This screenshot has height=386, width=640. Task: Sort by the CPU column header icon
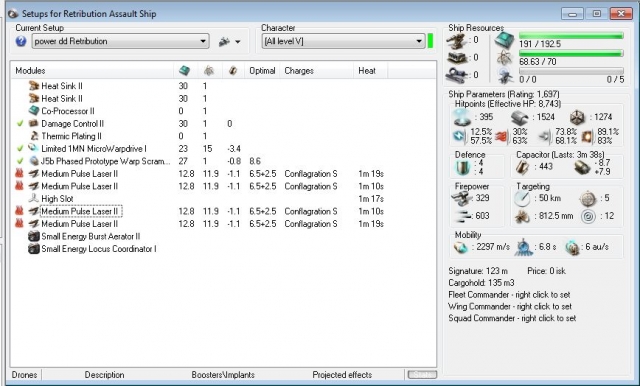click(x=184, y=71)
